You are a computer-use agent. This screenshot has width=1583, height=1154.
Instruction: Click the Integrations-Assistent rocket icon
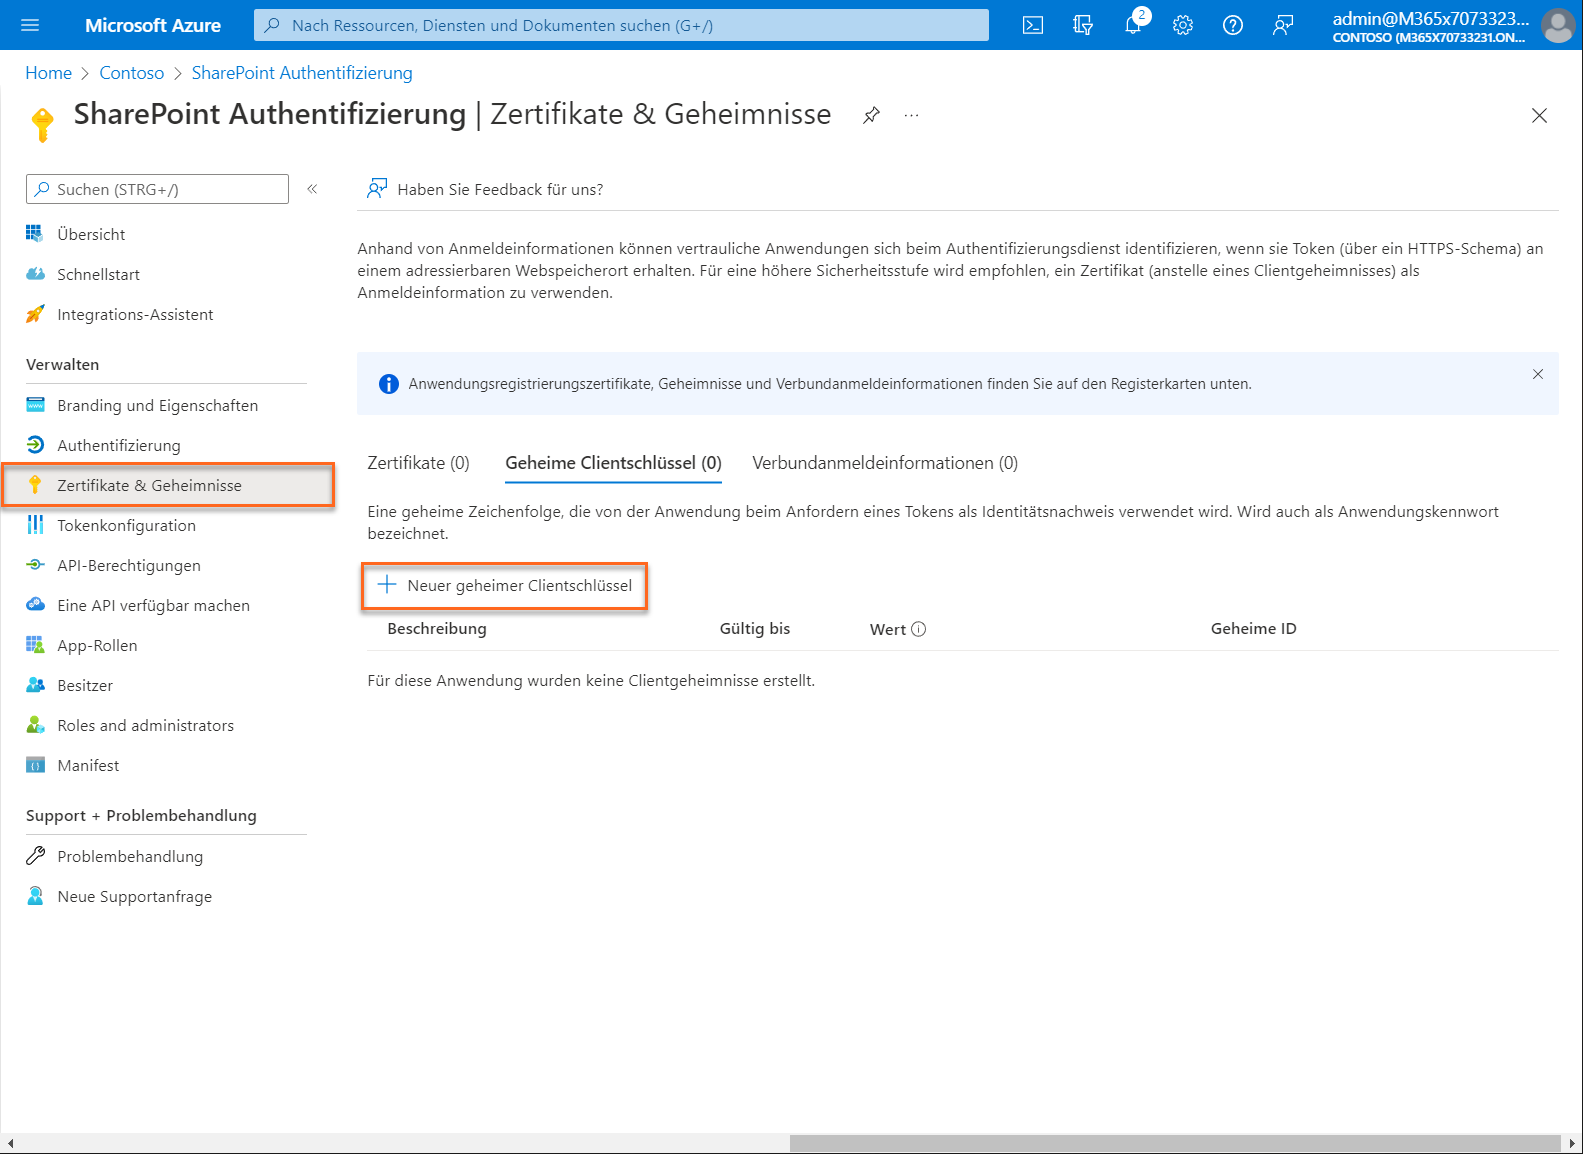click(x=35, y=314)
